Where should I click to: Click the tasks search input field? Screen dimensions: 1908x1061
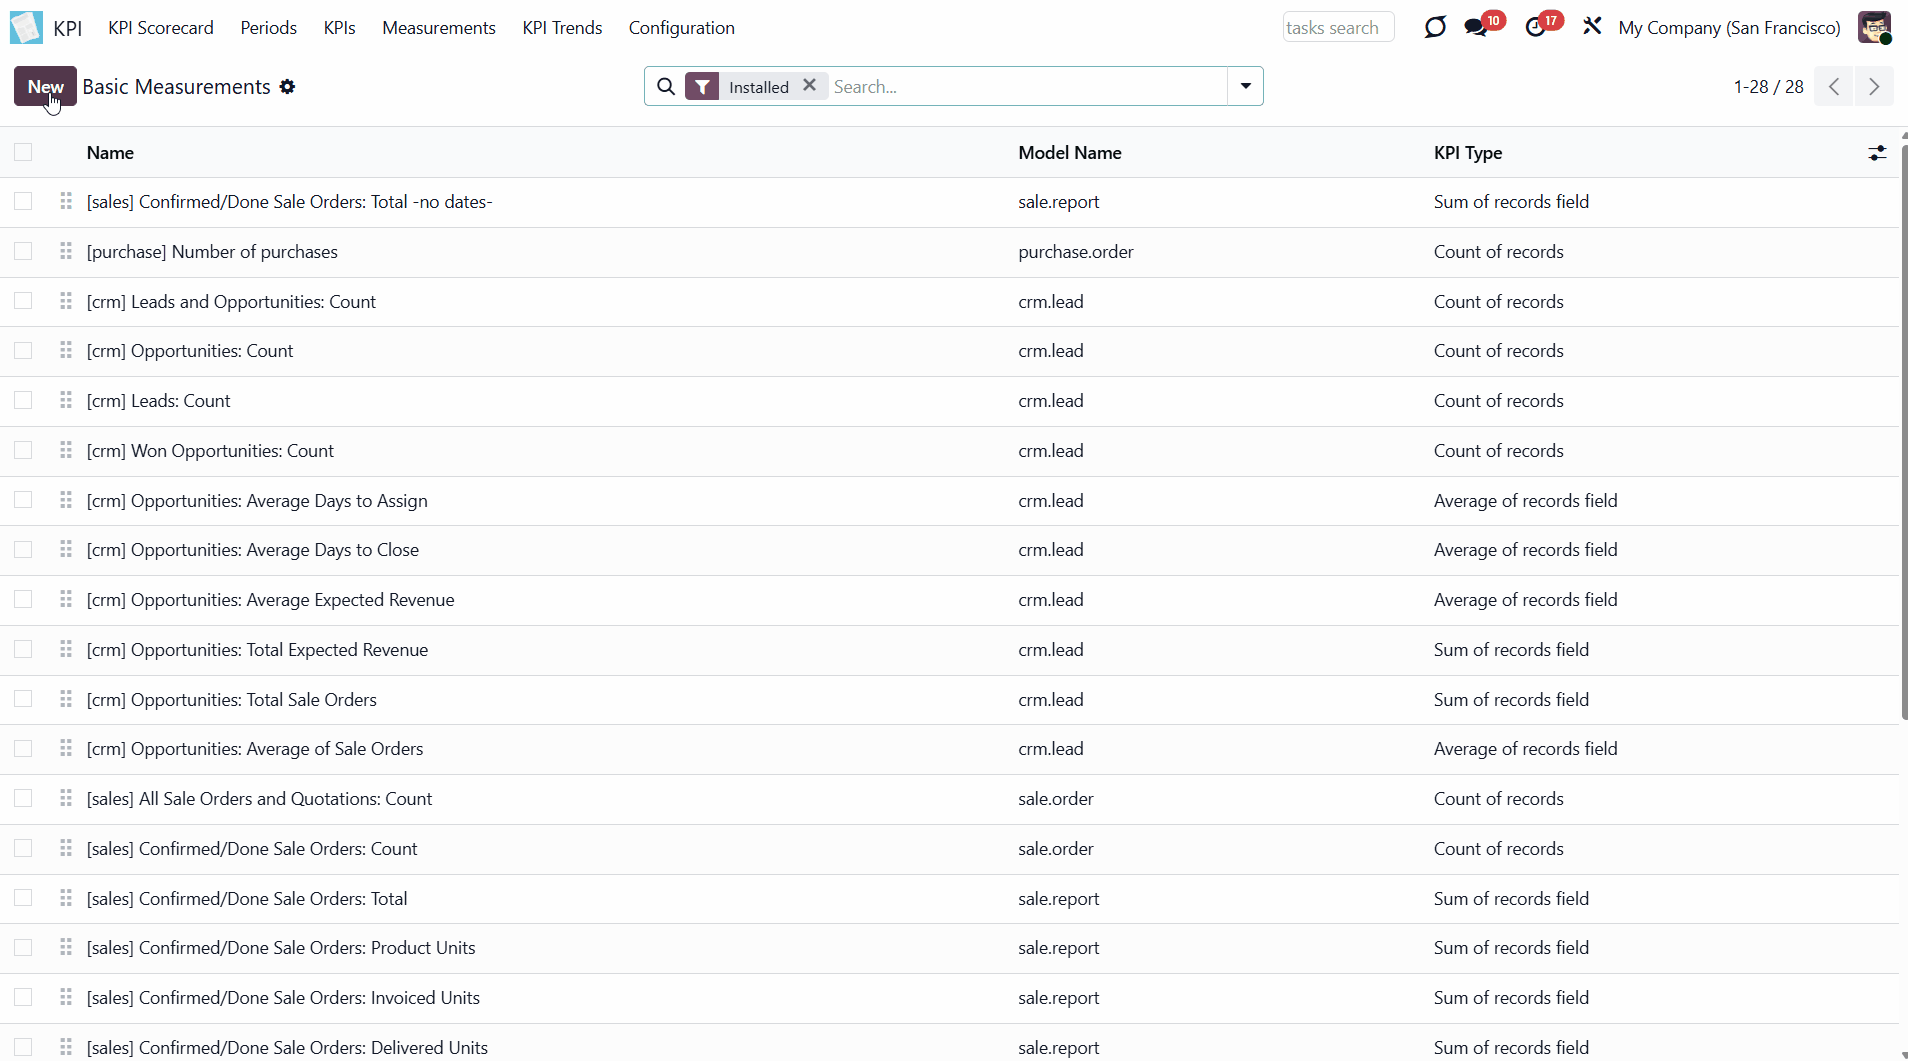coord(1337,28)
